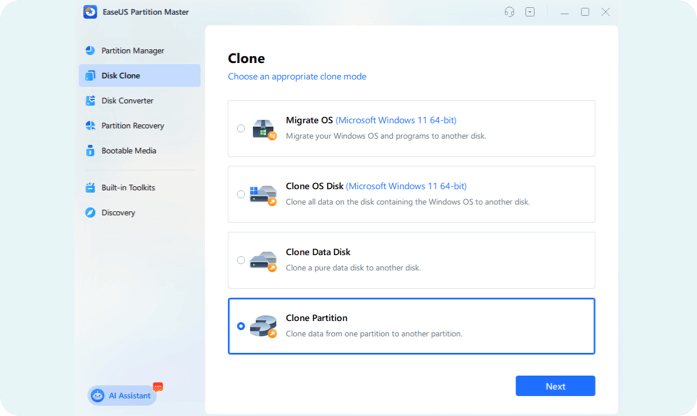Click the Next button

coord(555,386)
